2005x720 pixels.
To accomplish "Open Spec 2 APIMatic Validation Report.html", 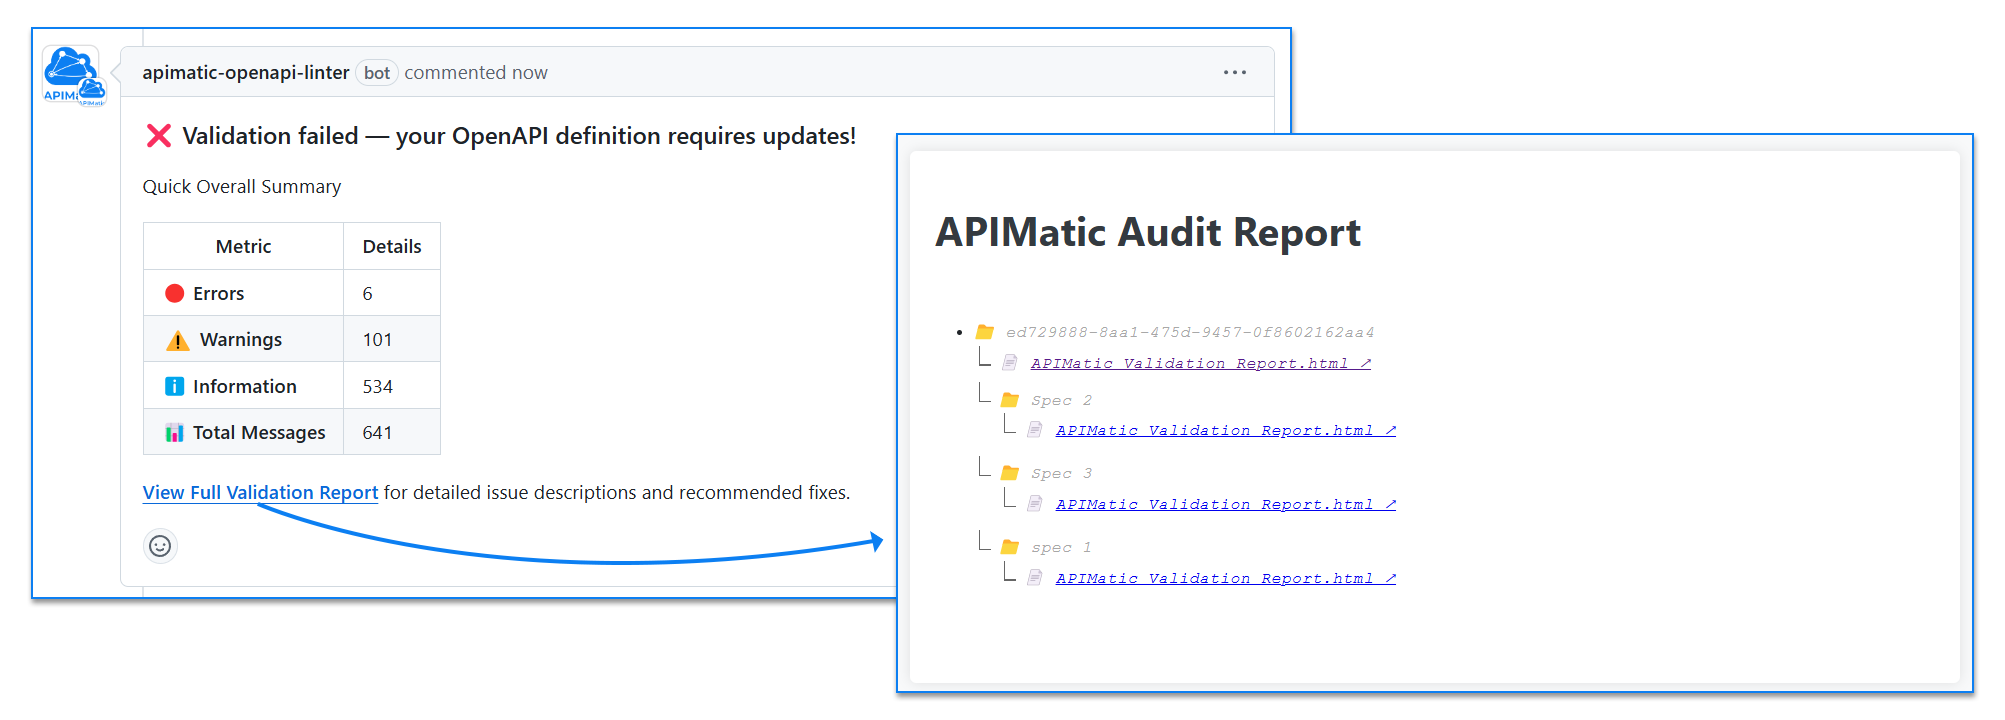I will [1225, 430].
